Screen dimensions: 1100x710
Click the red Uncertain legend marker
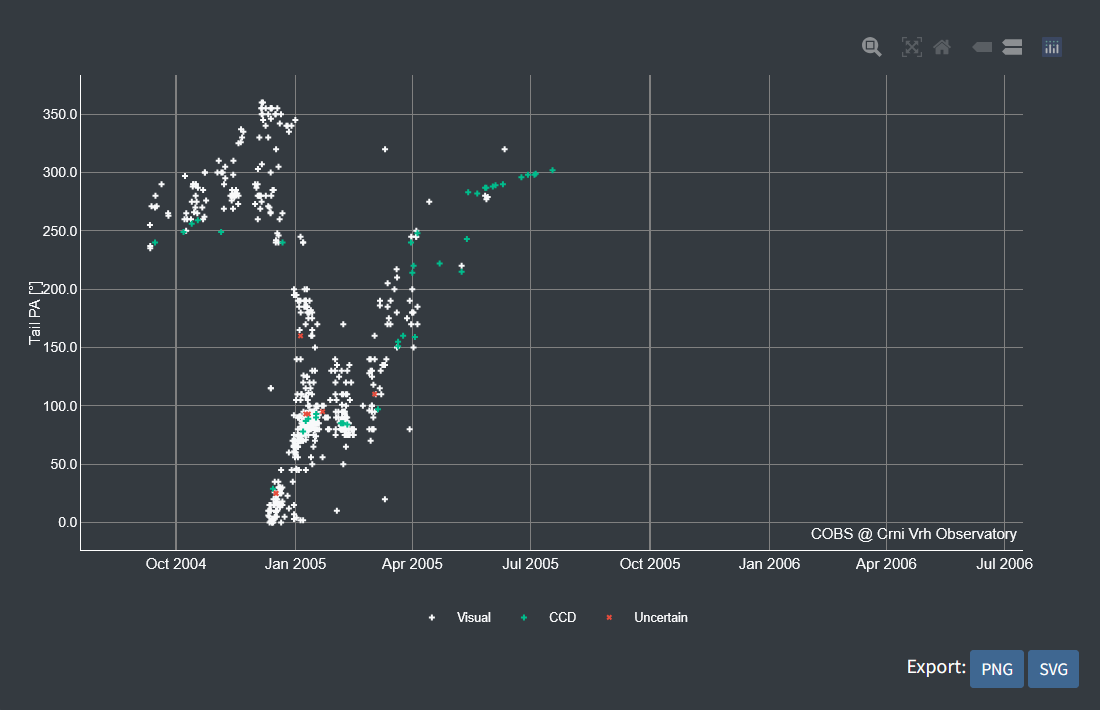click(x=609, y=618)
